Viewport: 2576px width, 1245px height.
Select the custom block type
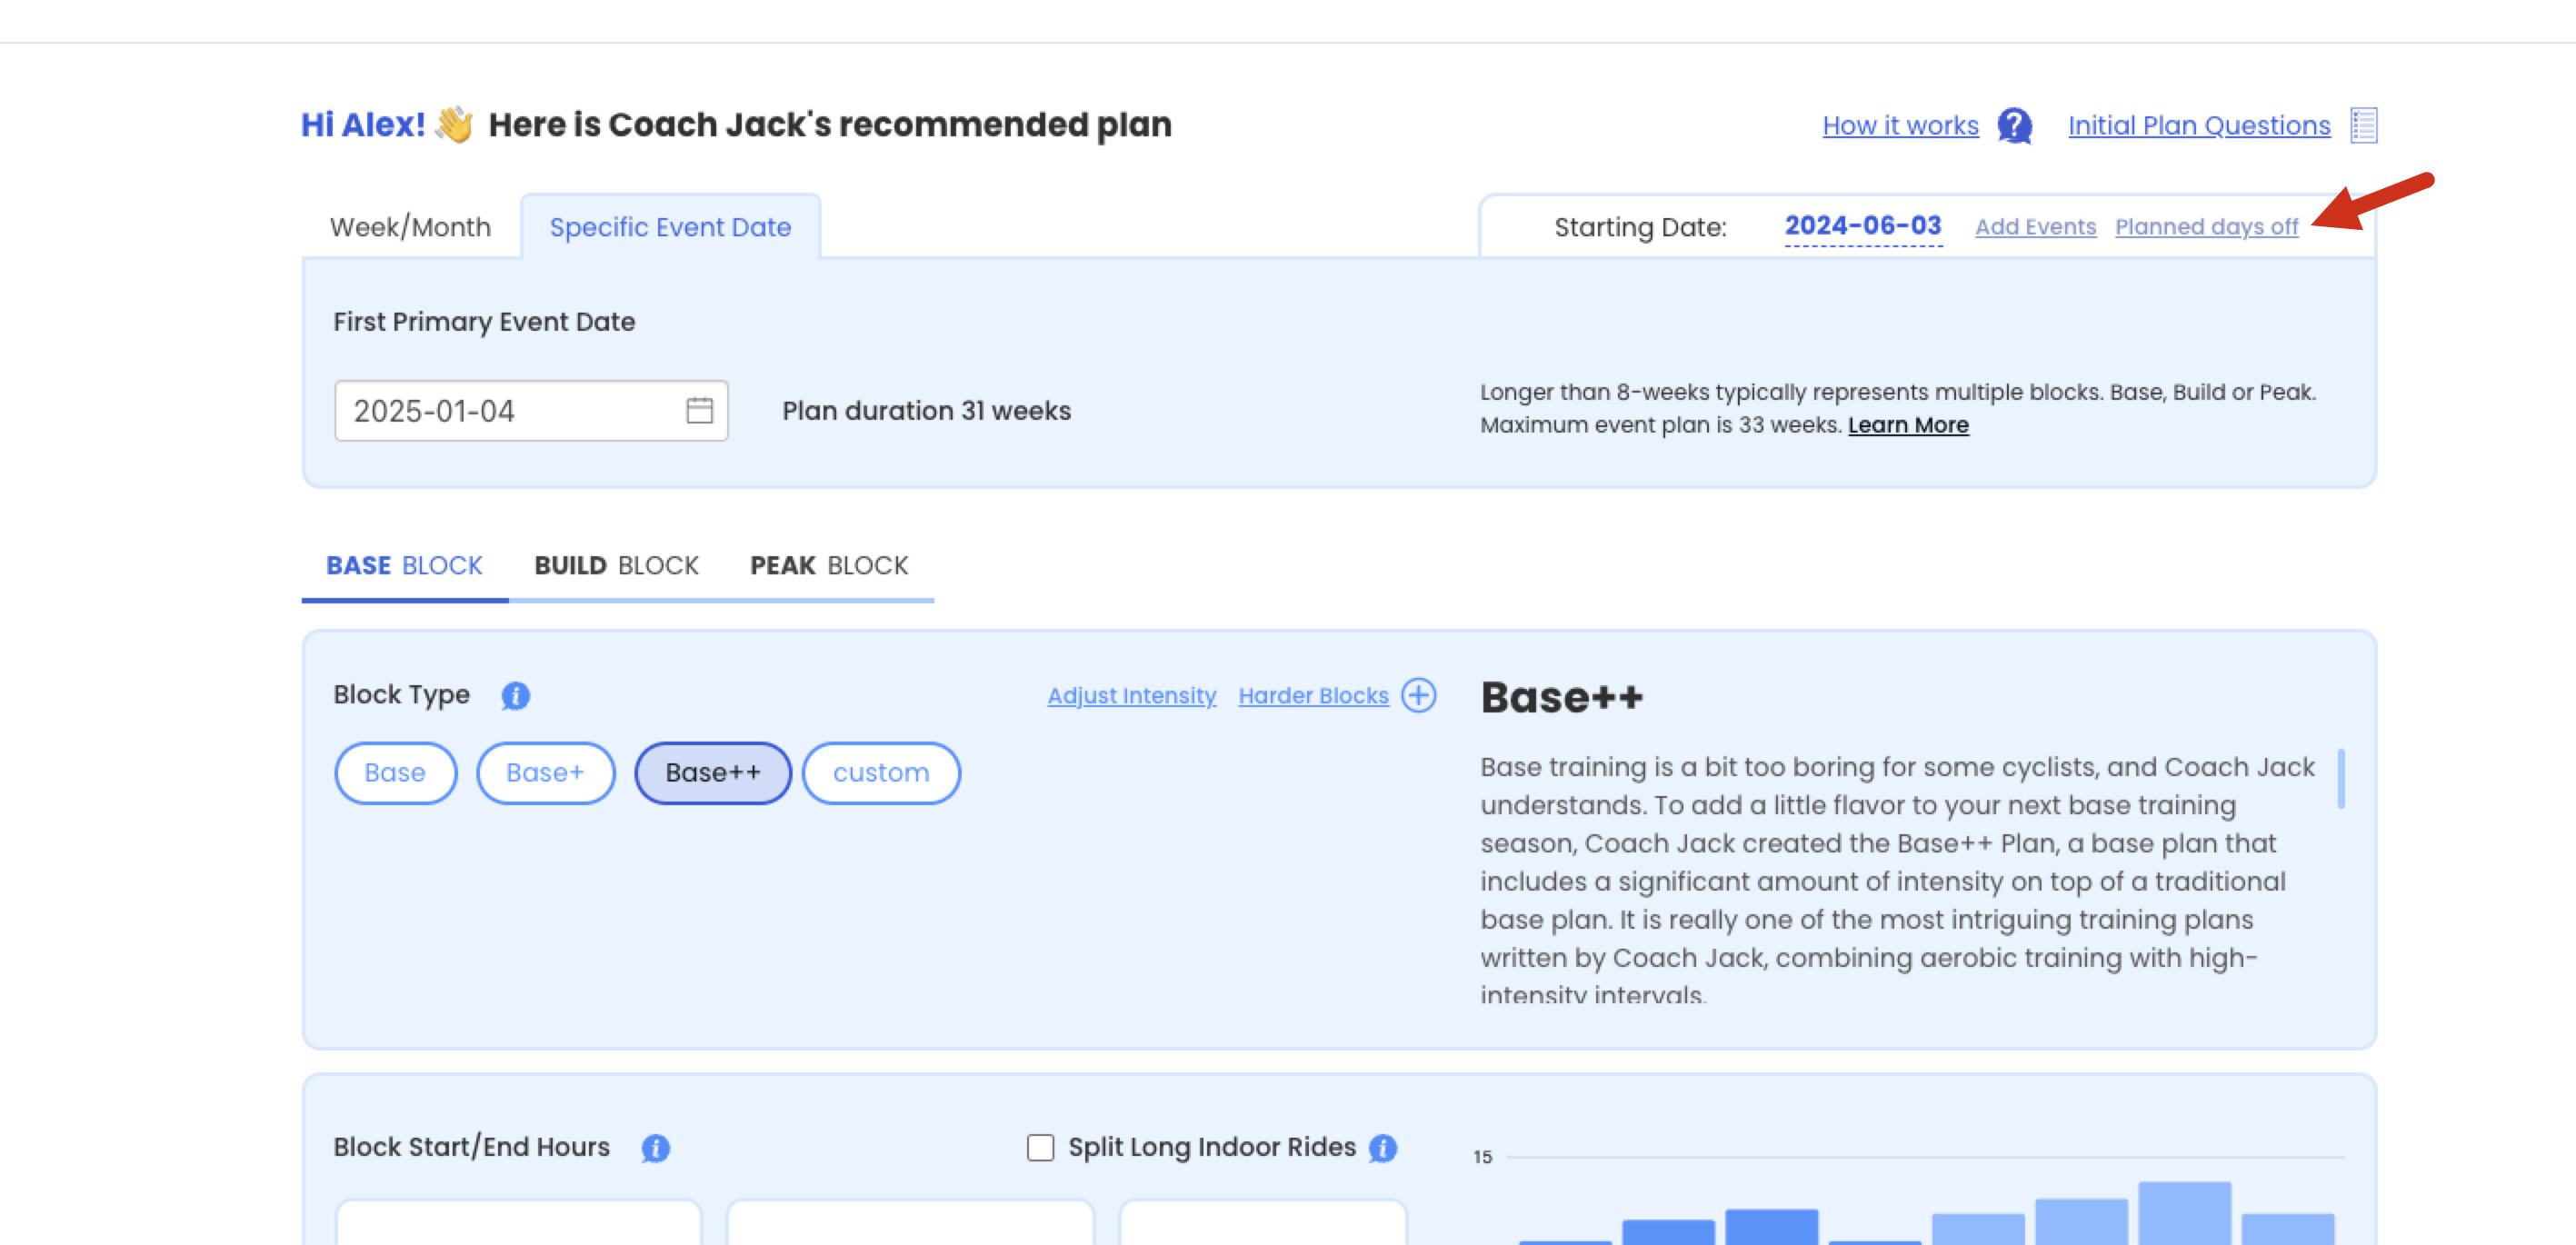881,773
